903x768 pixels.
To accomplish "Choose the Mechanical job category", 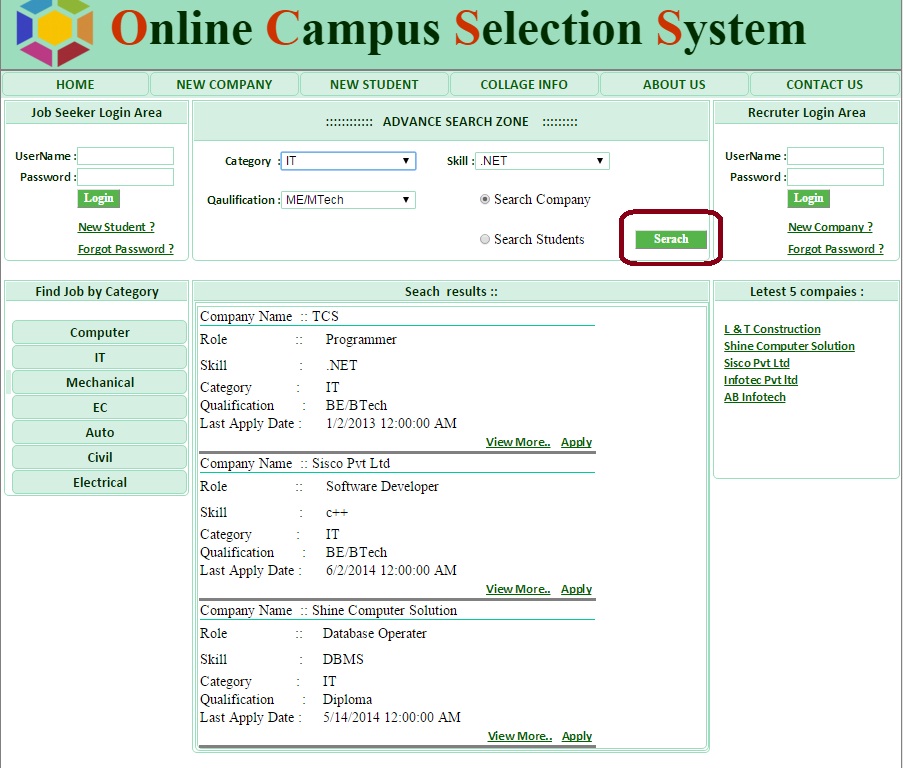I will tap(100, 382).
